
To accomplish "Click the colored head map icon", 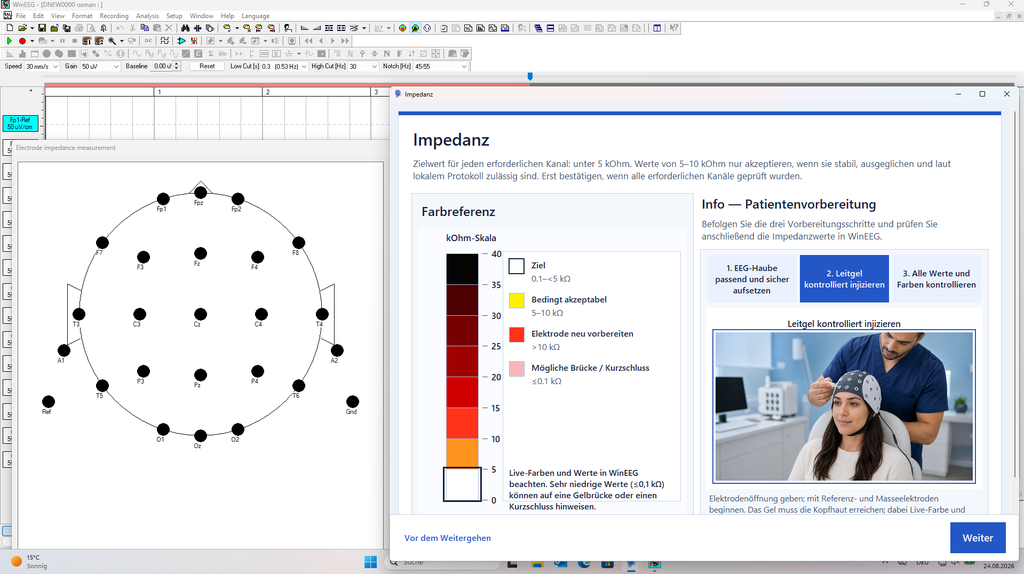I will 403,28.
